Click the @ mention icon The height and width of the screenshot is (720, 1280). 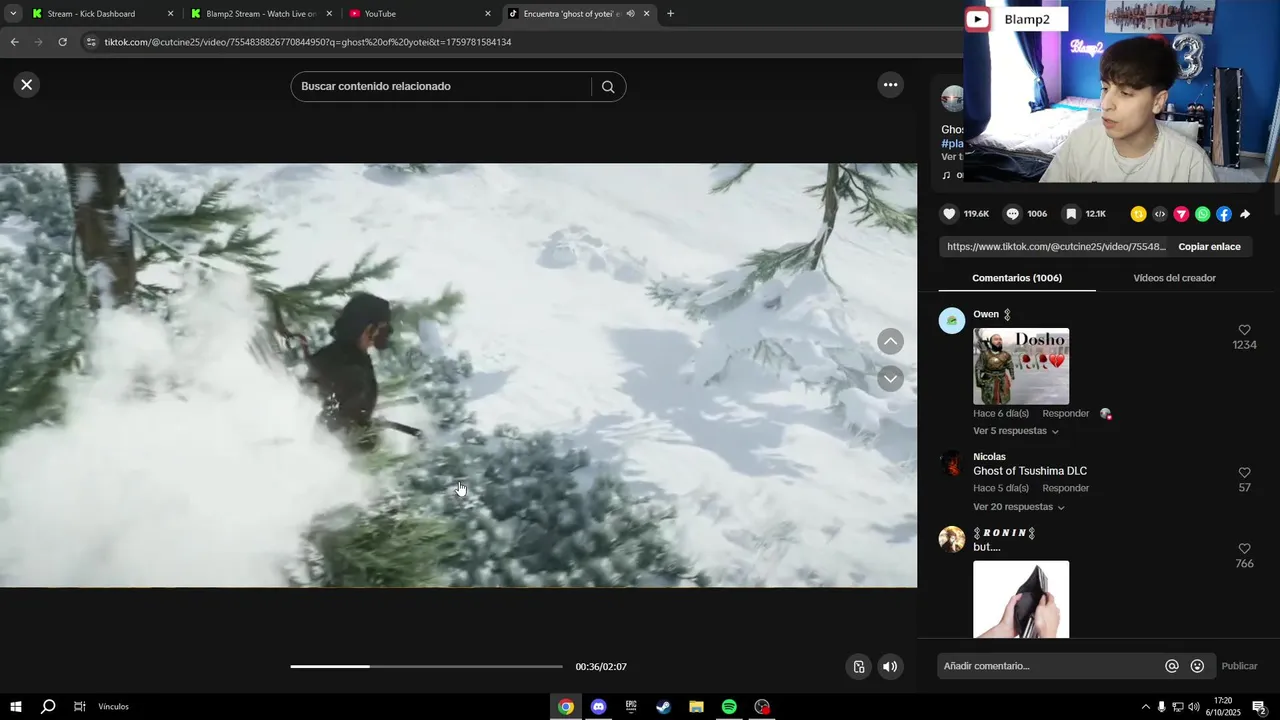point(1172,666)
